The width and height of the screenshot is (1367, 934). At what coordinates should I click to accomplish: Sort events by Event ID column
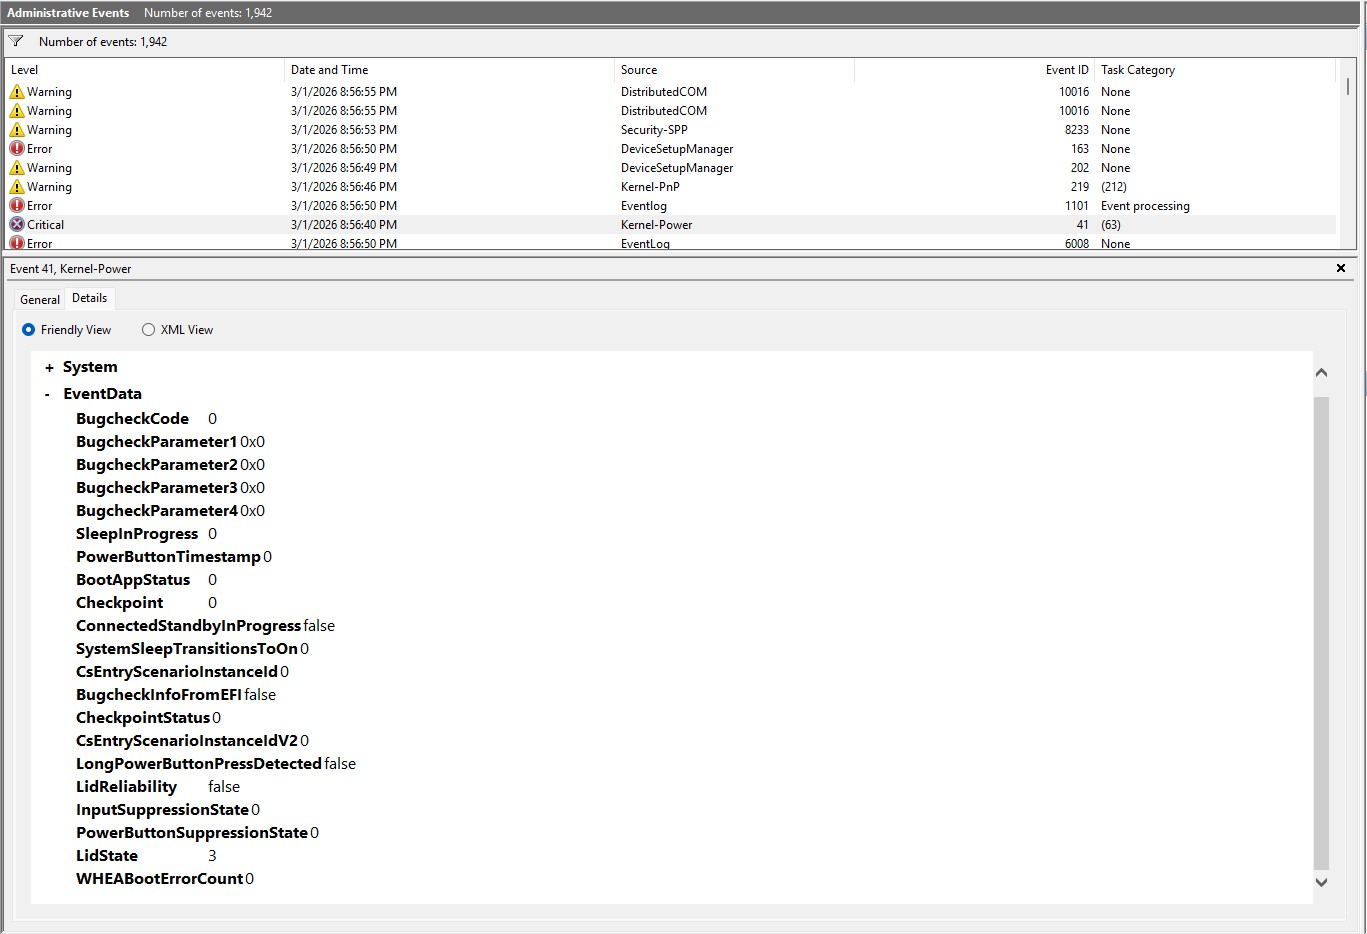pos(1066,70)
